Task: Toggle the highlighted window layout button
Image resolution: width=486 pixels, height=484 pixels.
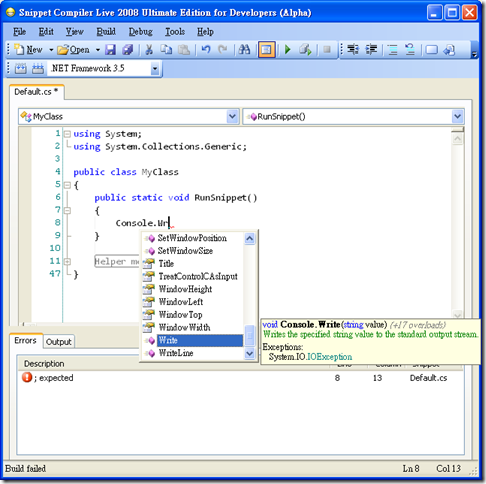Action: point(267,50)
